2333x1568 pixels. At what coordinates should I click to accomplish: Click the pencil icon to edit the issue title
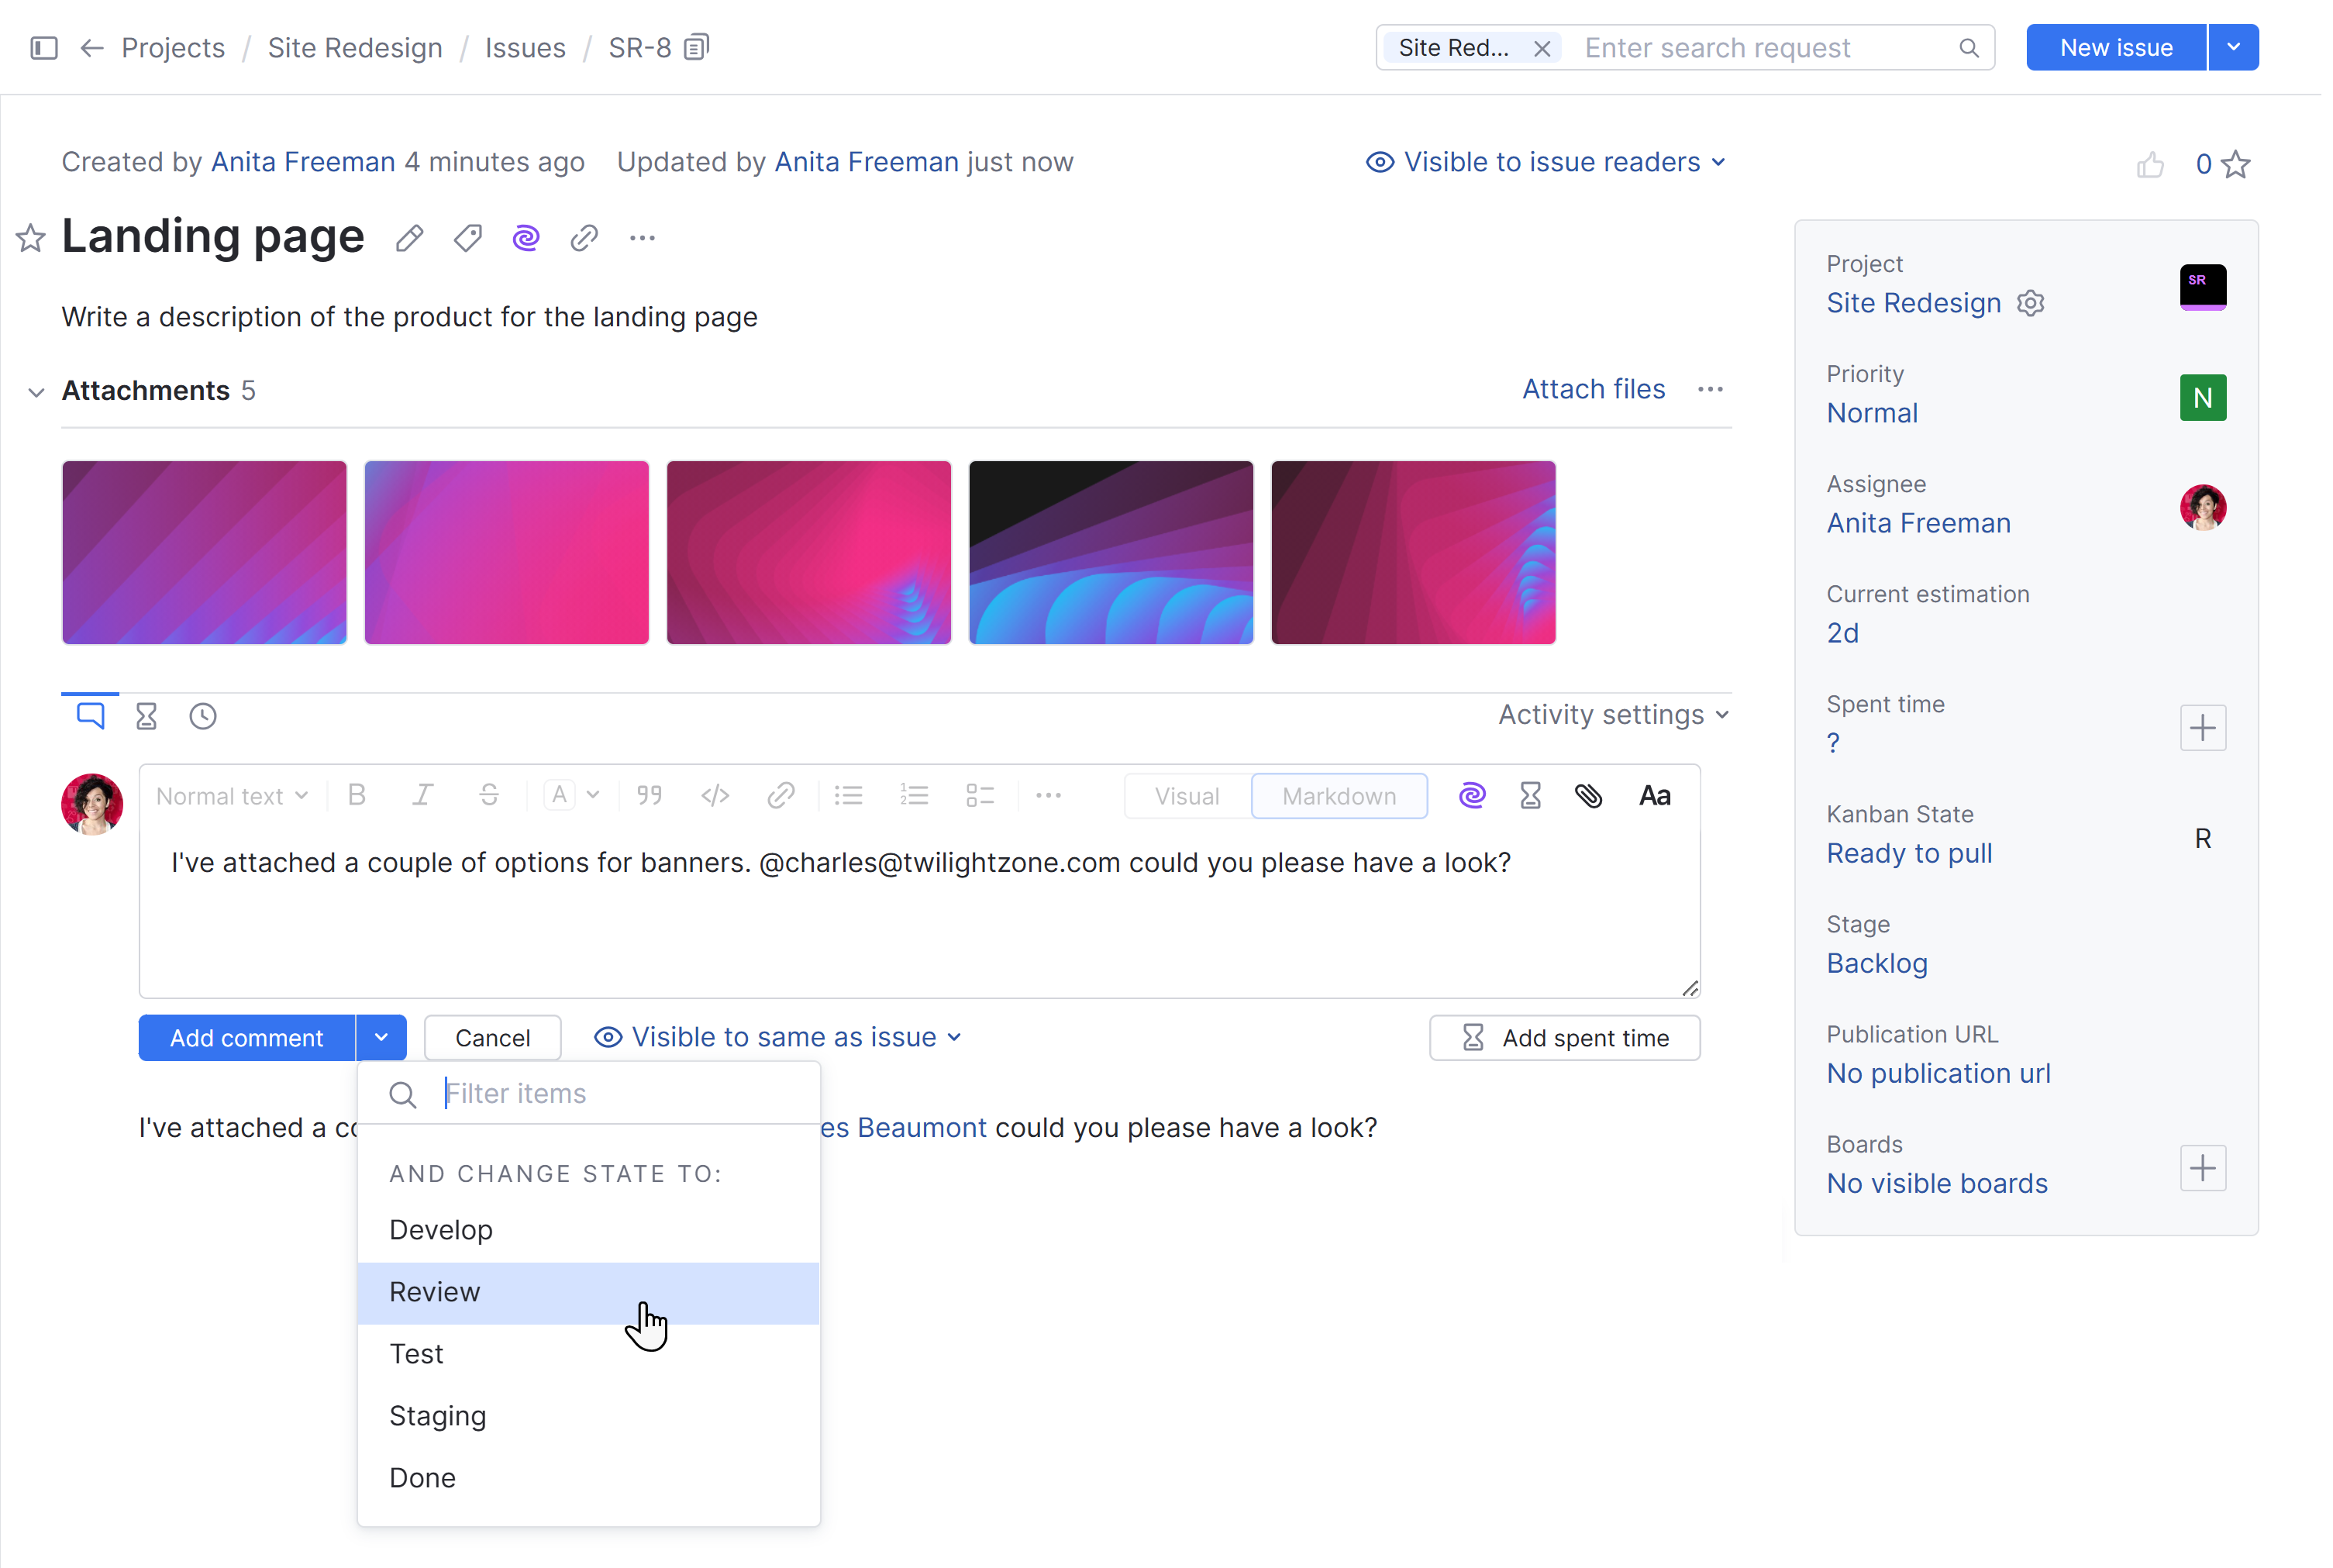[x=409, y=238]
